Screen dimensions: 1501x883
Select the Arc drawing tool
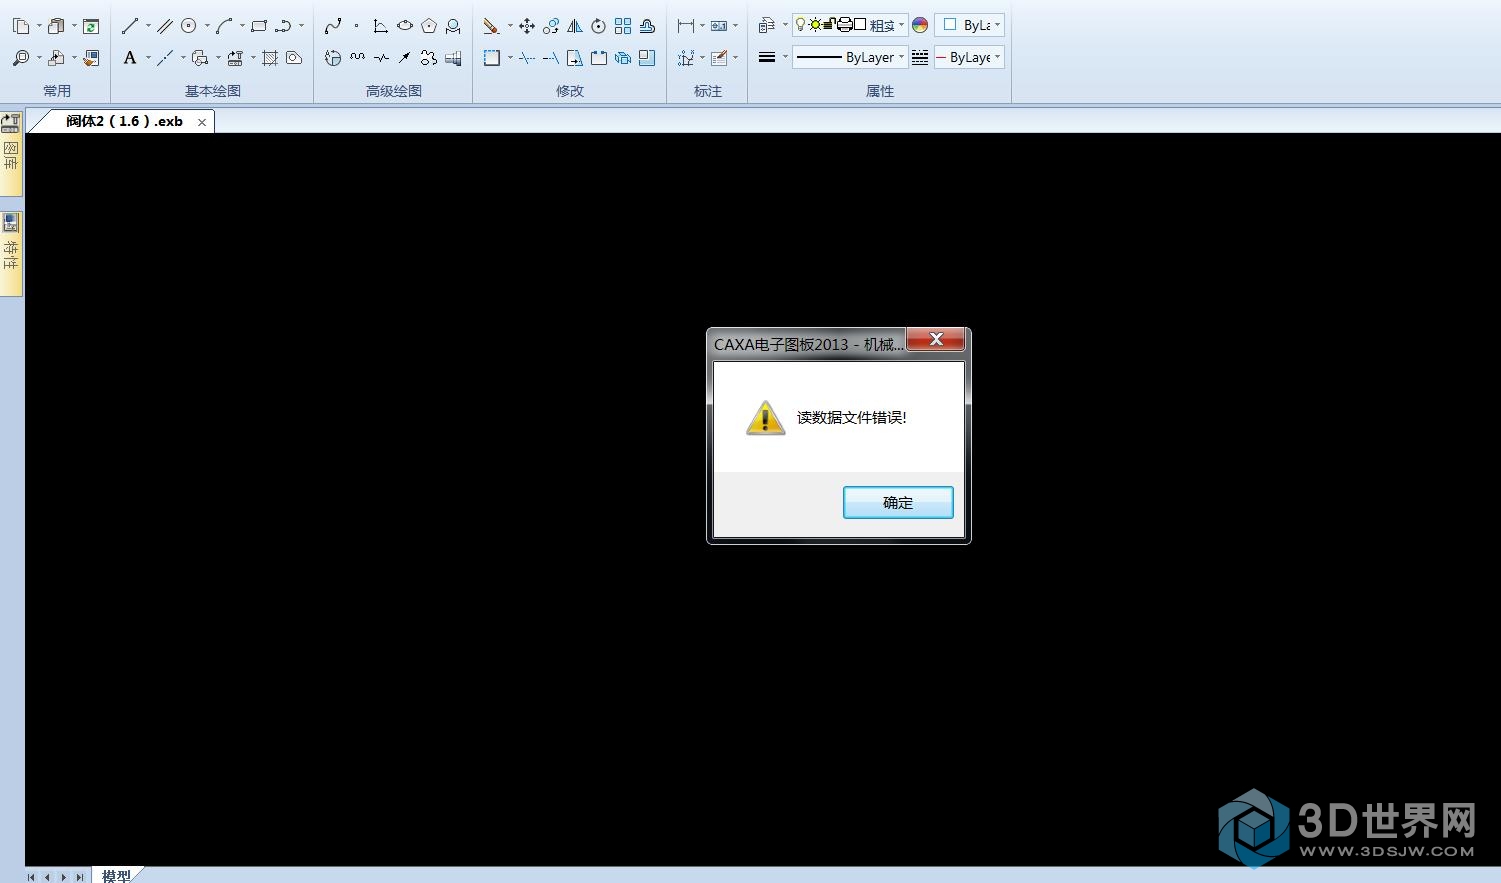pos(224,26)
